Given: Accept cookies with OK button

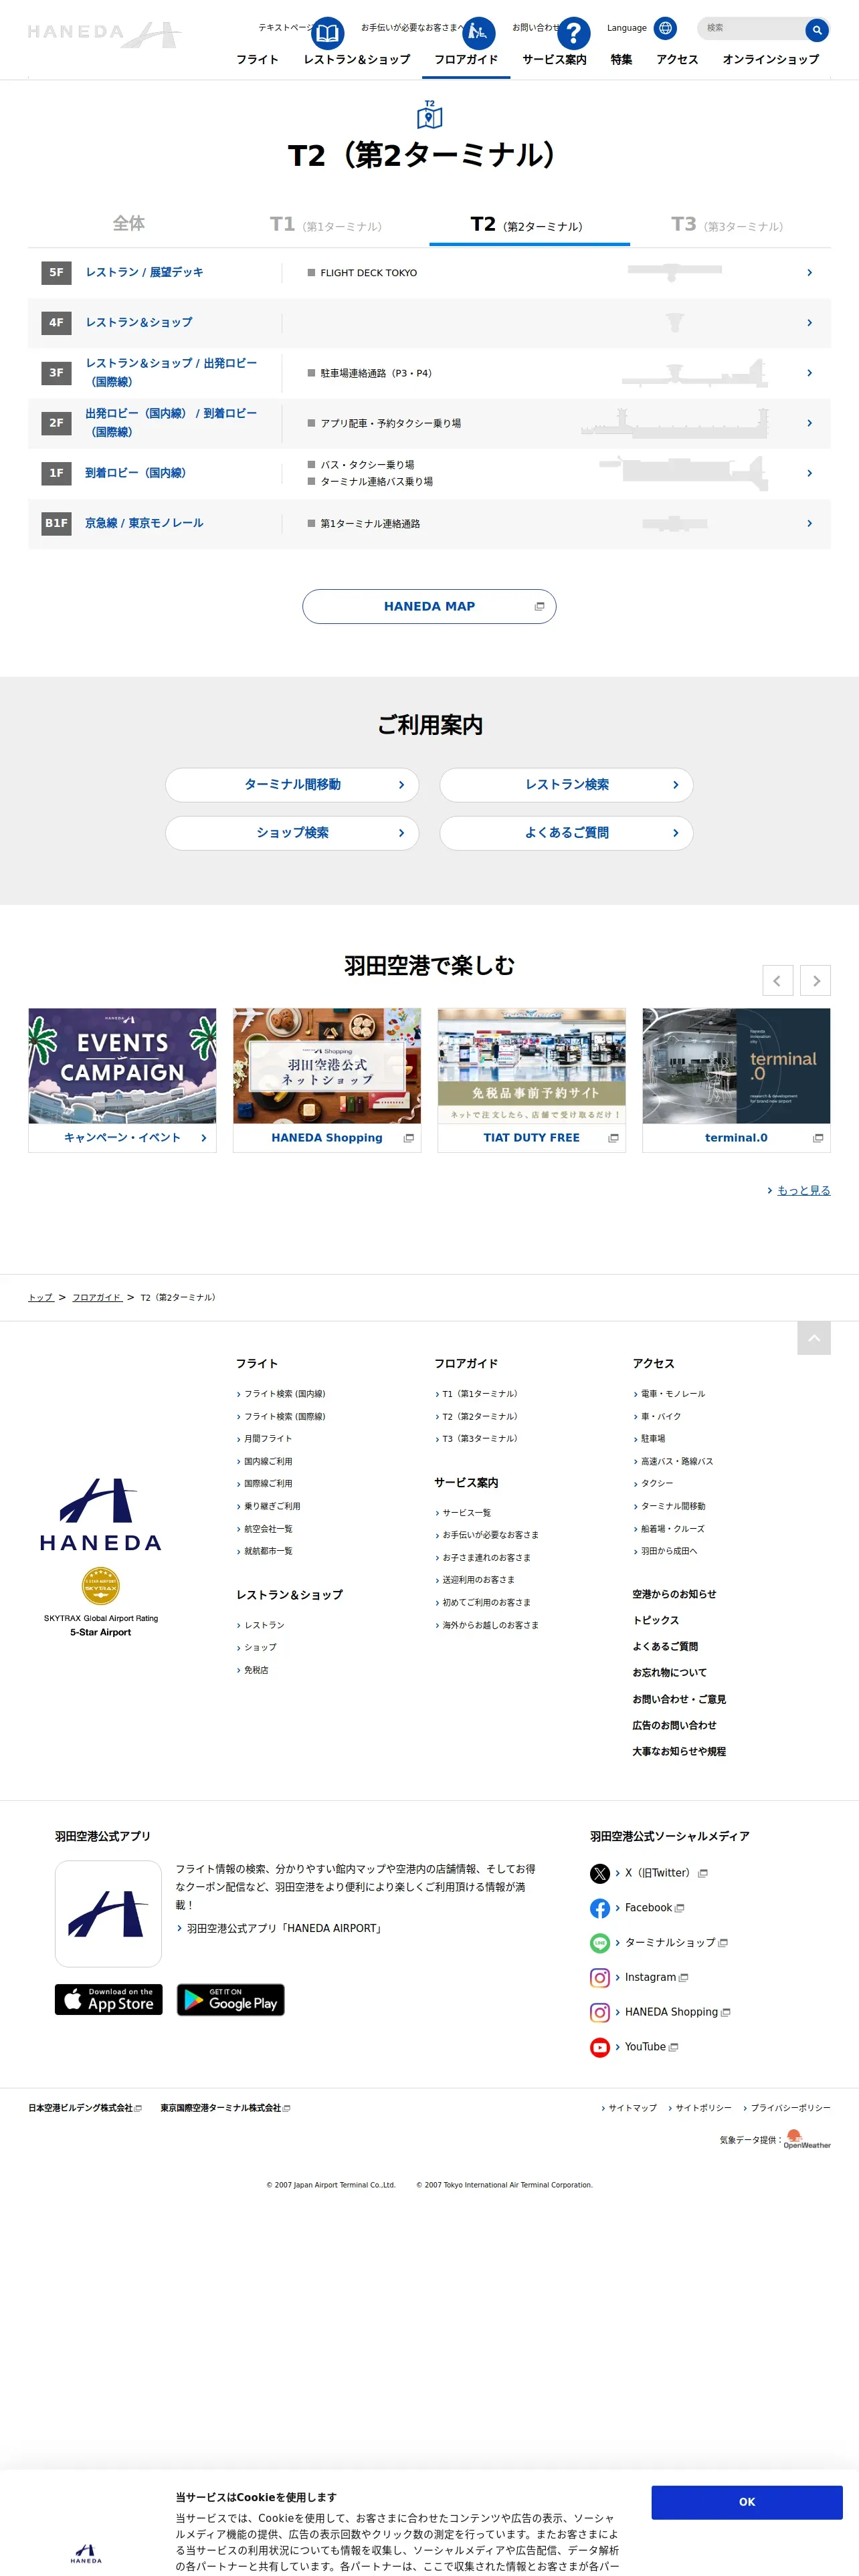Looking at the screenshot, I should coord(746,2502).
